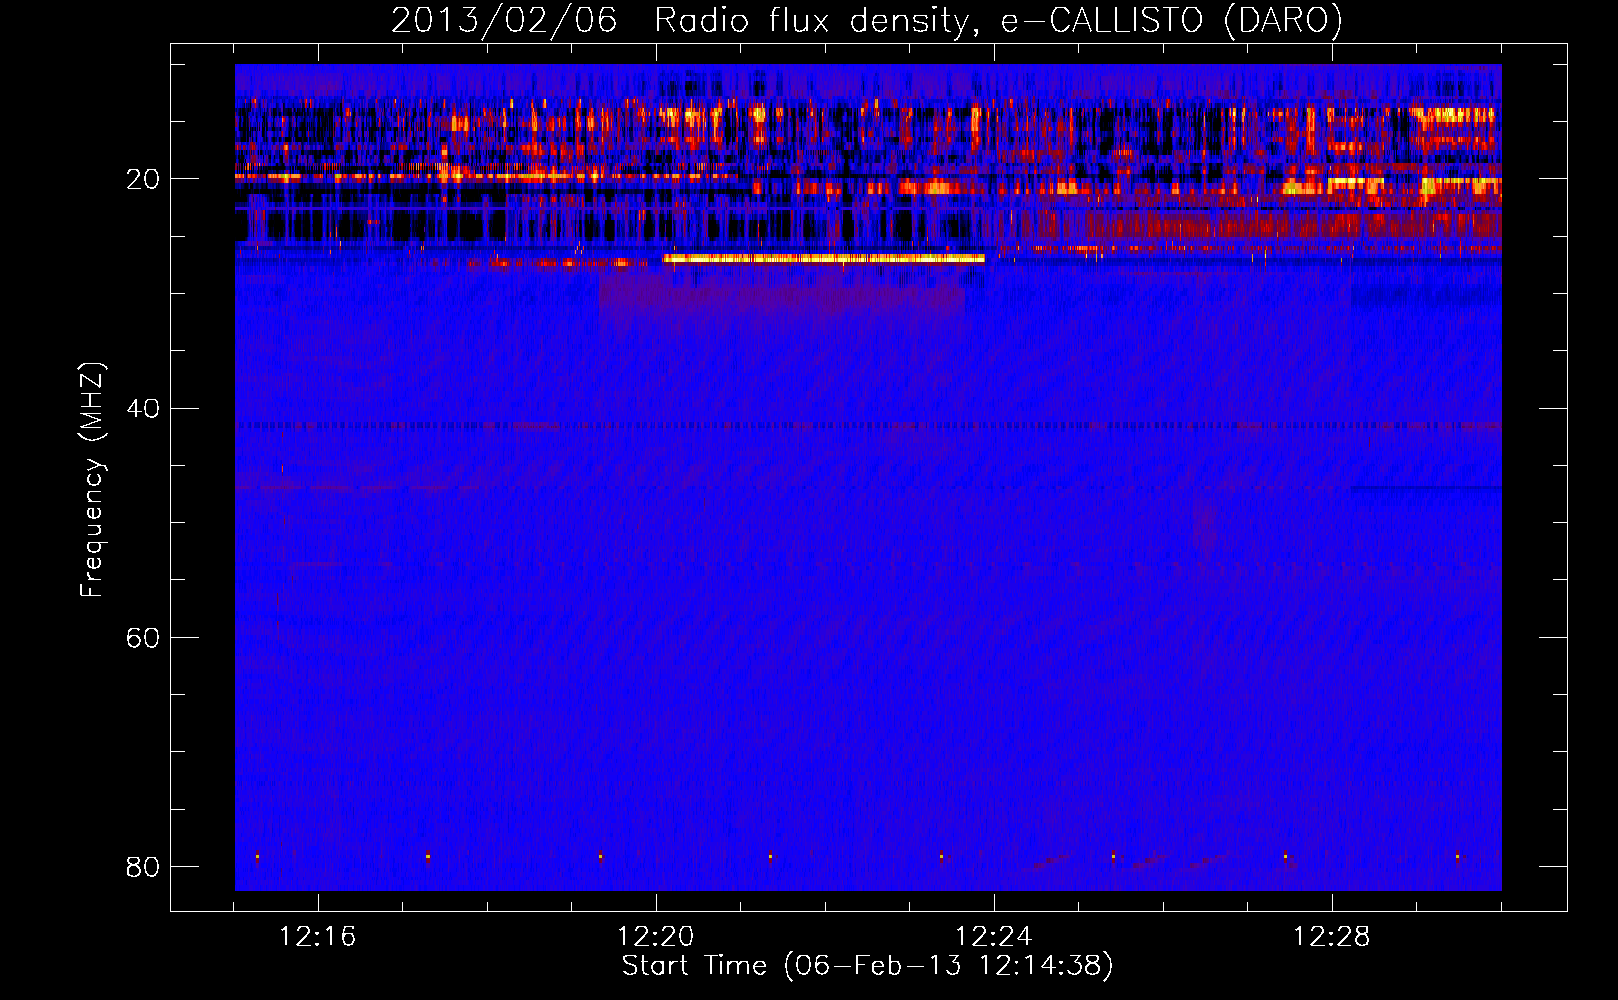The height and width of the screenshot is (1000, 1618).
Task: Click the 40 MHz frequency tick label
Action: (143, 409)
